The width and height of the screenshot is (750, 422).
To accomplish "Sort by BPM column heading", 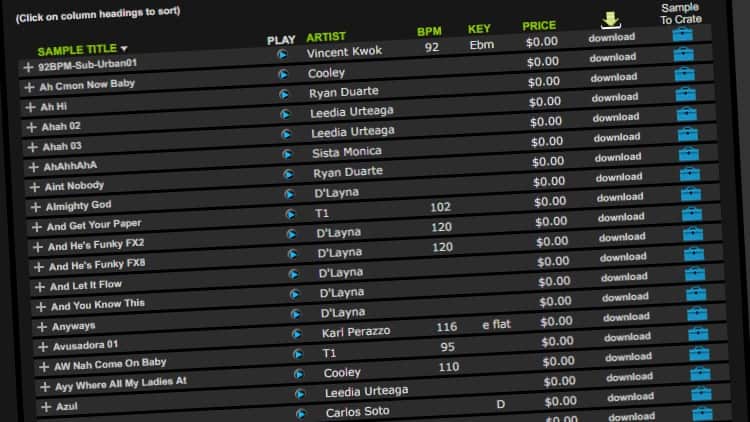I will coord(429,32).
